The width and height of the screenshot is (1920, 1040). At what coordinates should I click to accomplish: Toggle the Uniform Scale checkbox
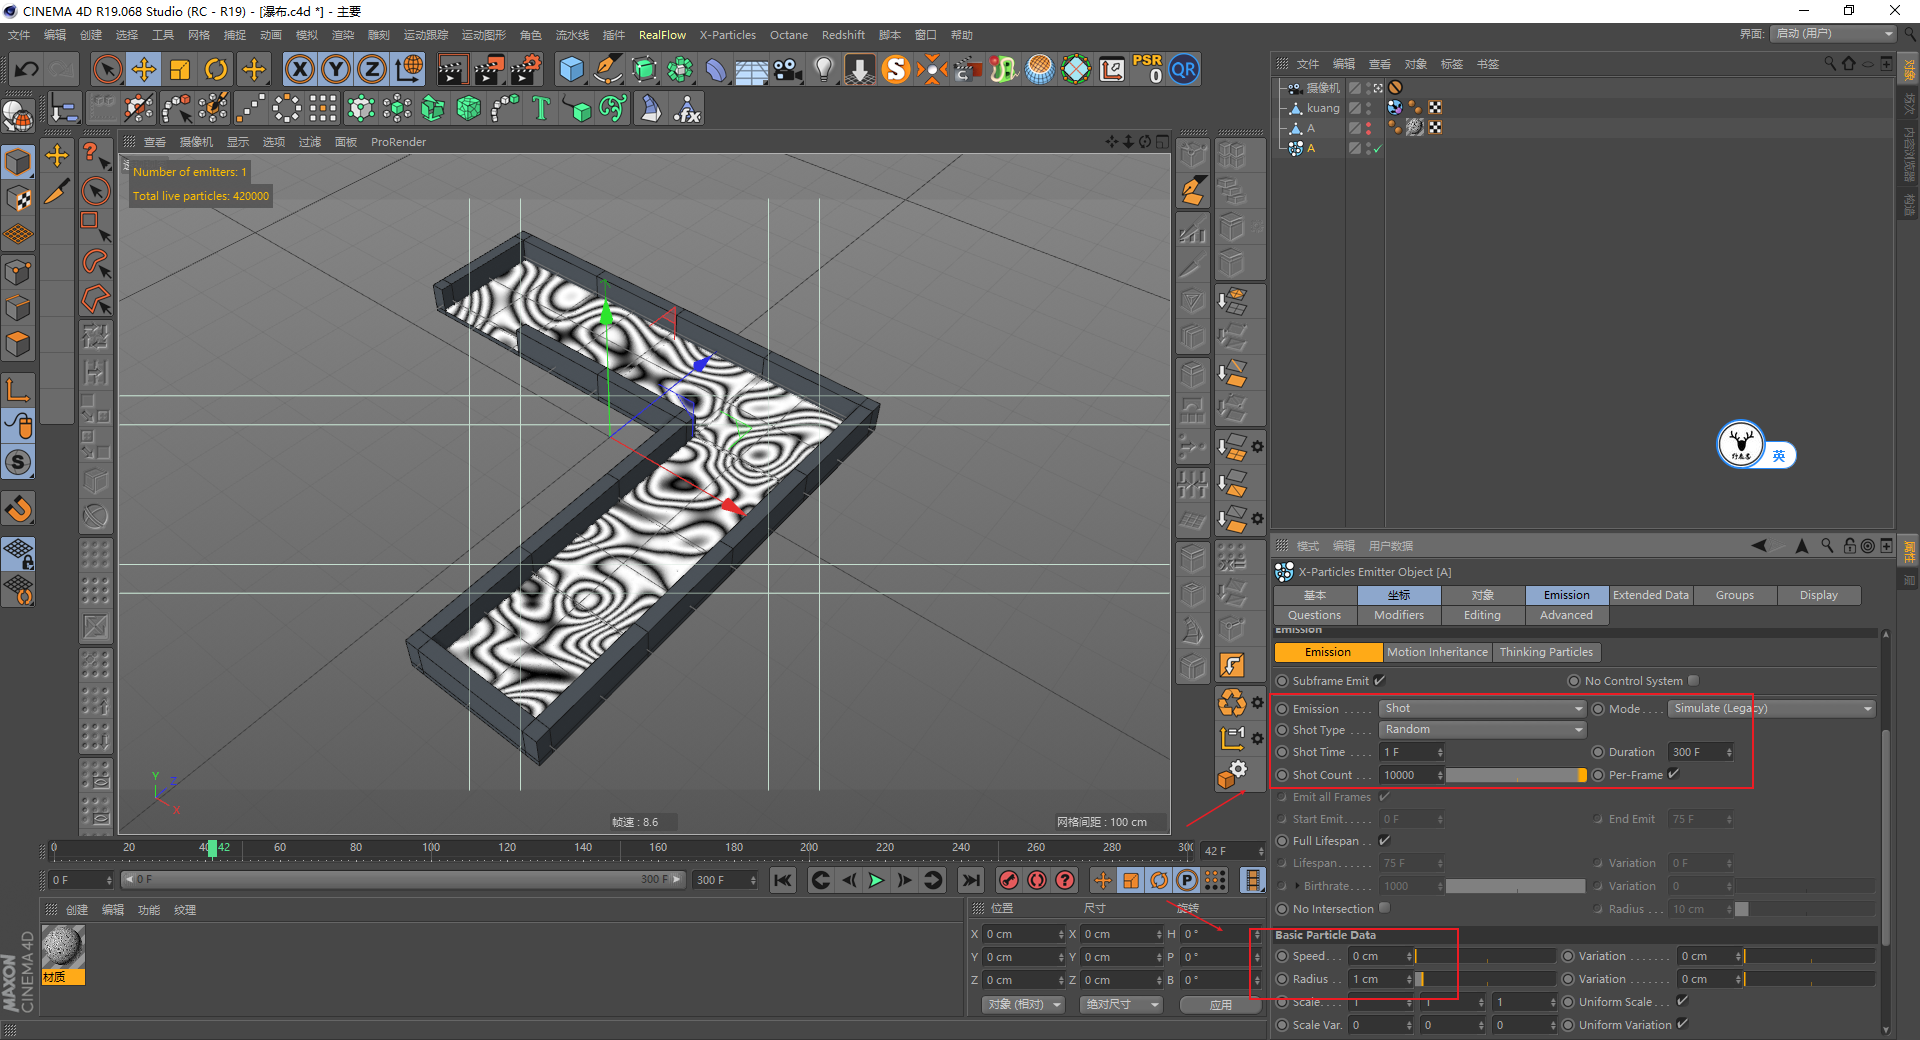tap(1683, 1001)
